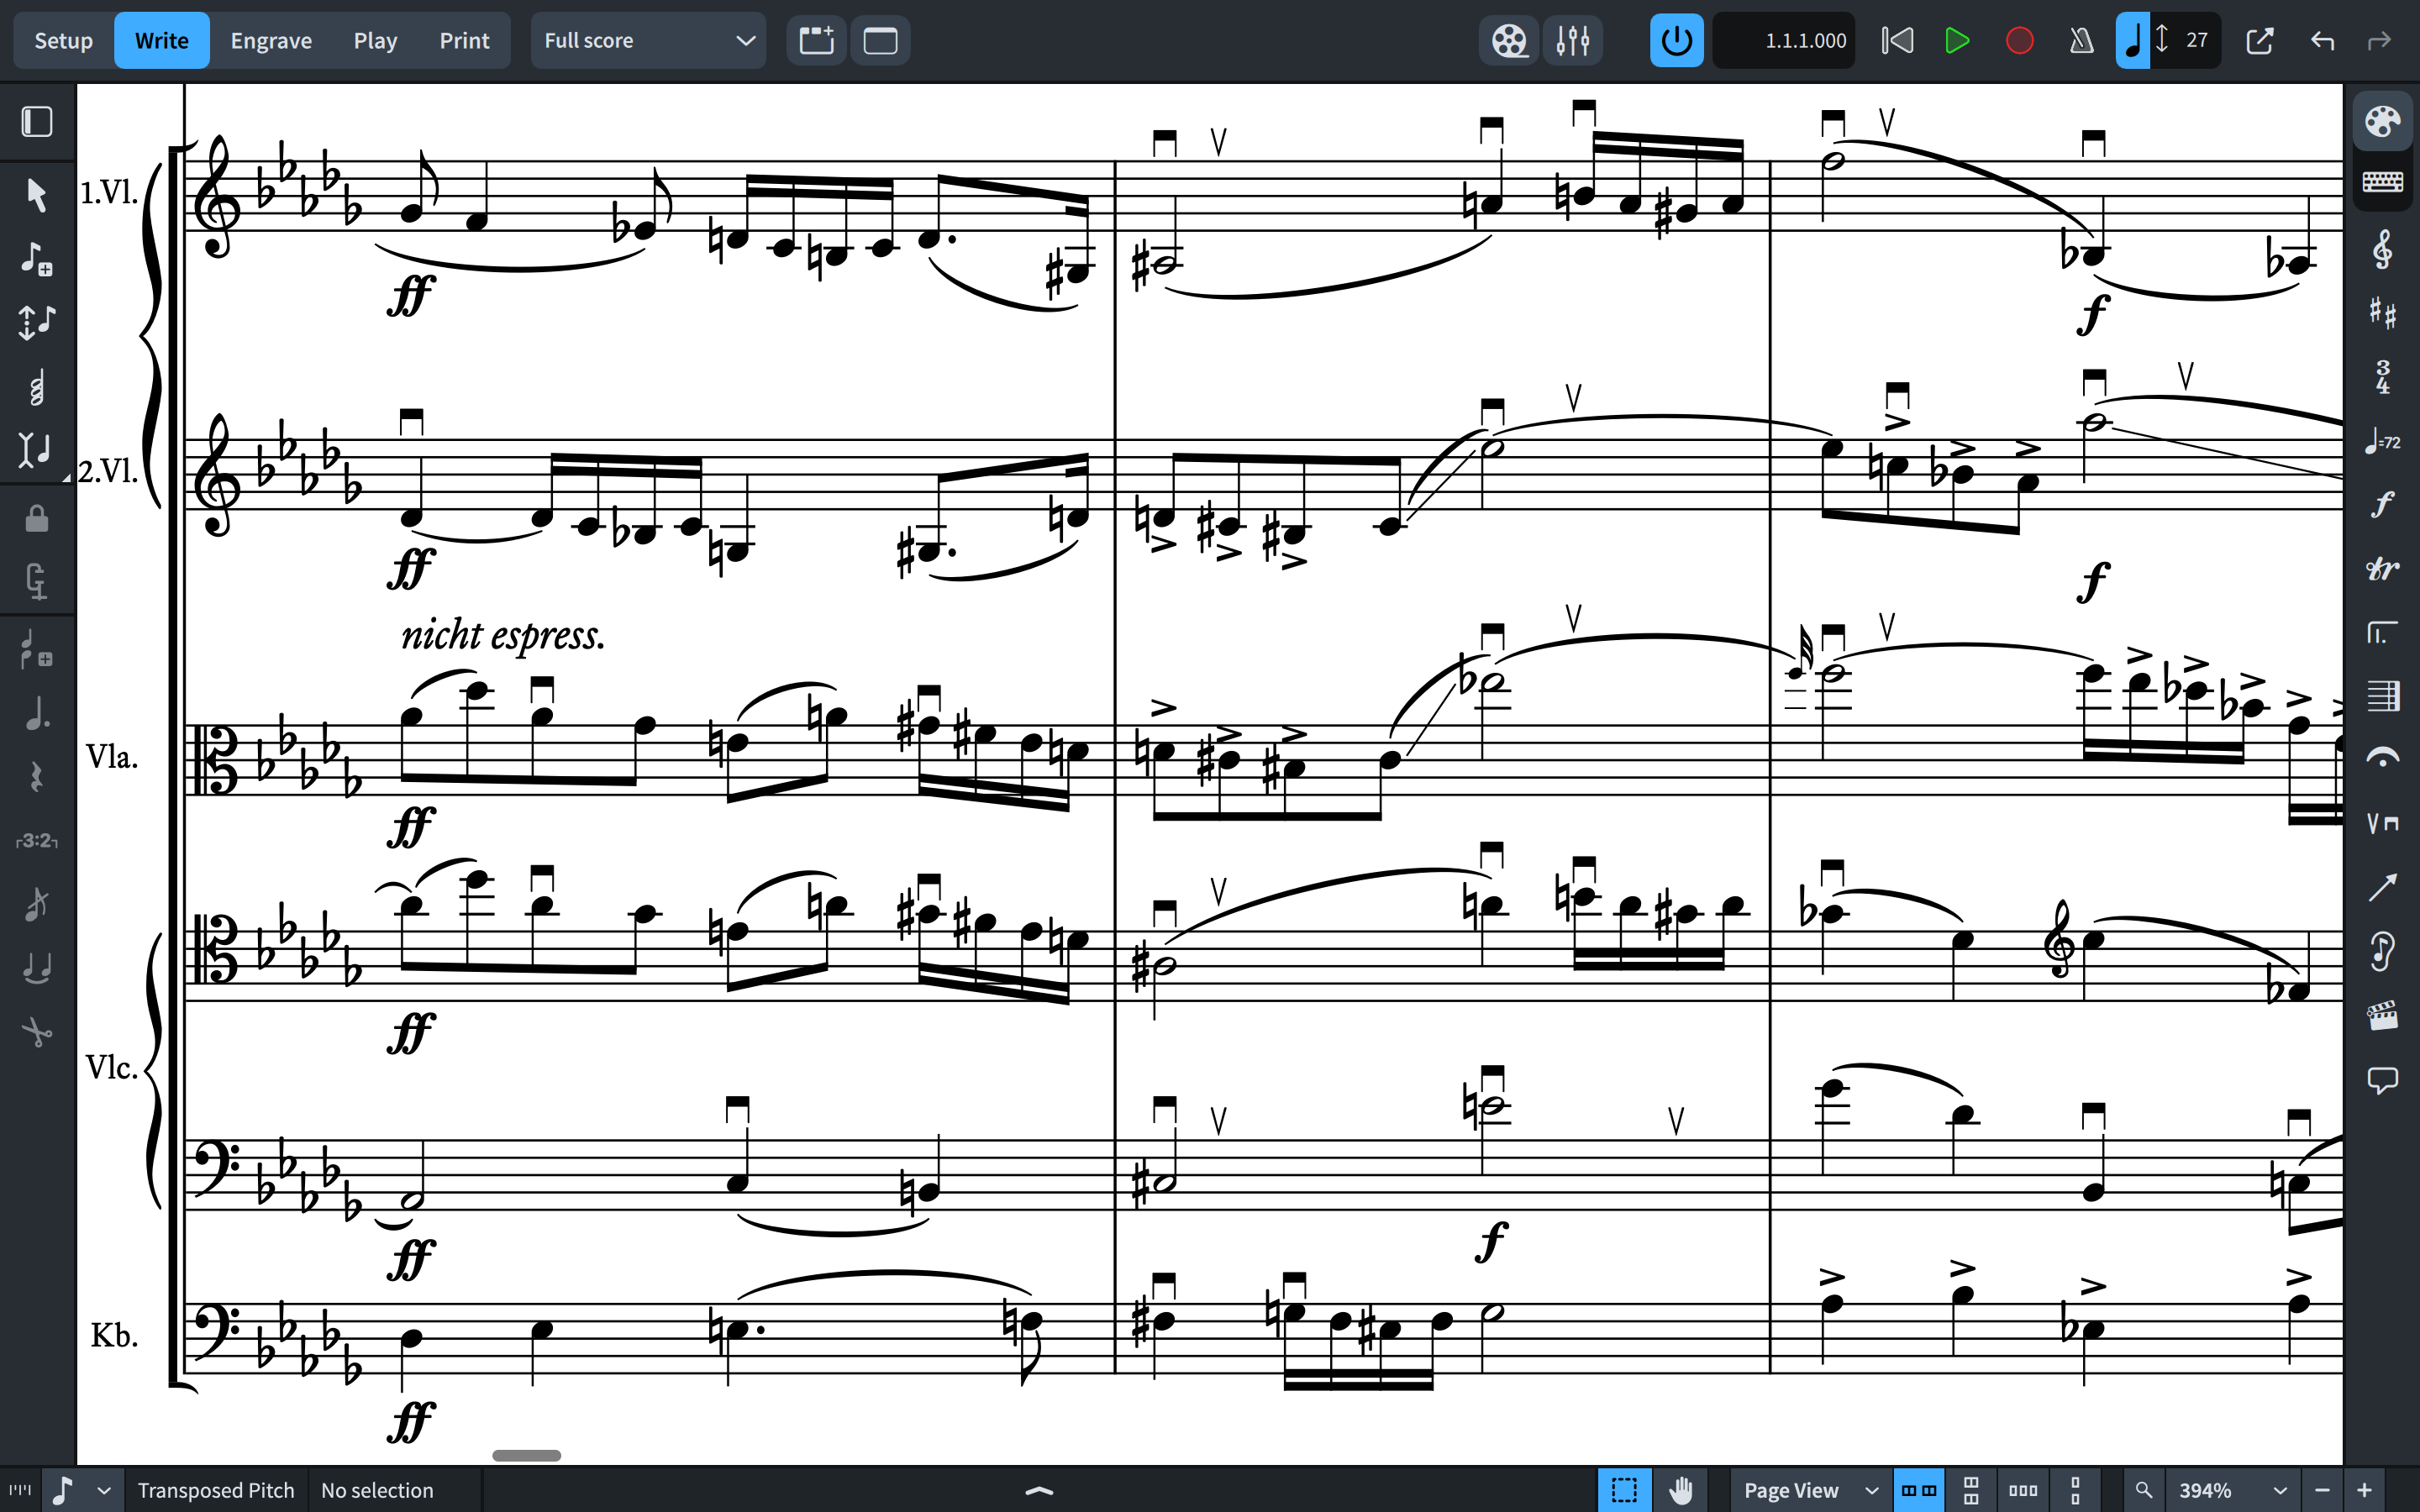The height and width of the screenshot is (1512, 2420).
Task: Select the Scissors cut tool
Action: 37,1032
